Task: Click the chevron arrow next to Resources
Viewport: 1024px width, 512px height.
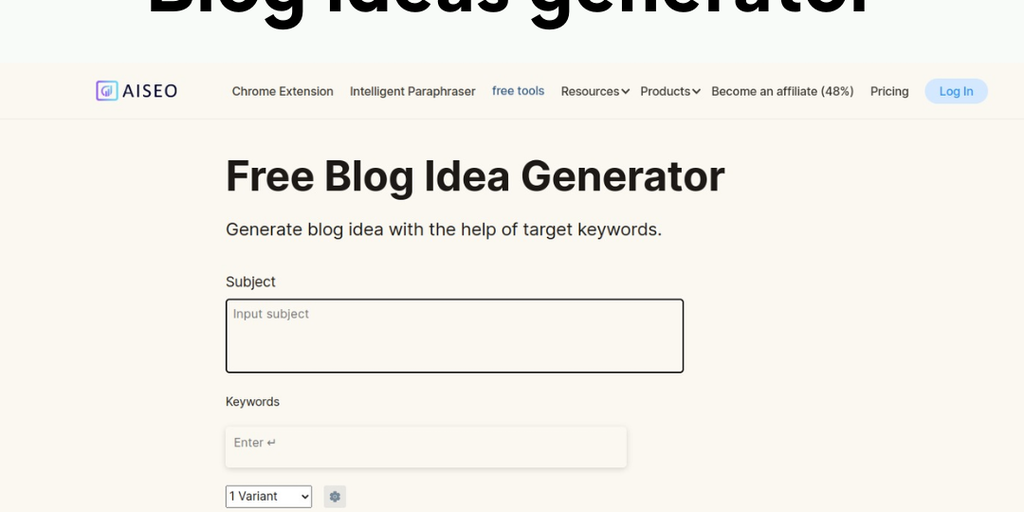Action: coord(626,92)
